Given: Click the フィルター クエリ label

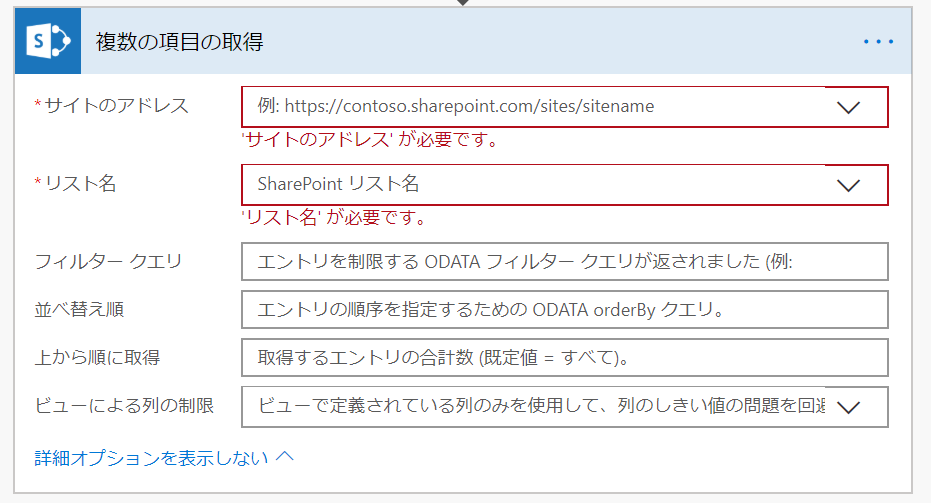Looking at the screenshot, I should pos(108,261).
